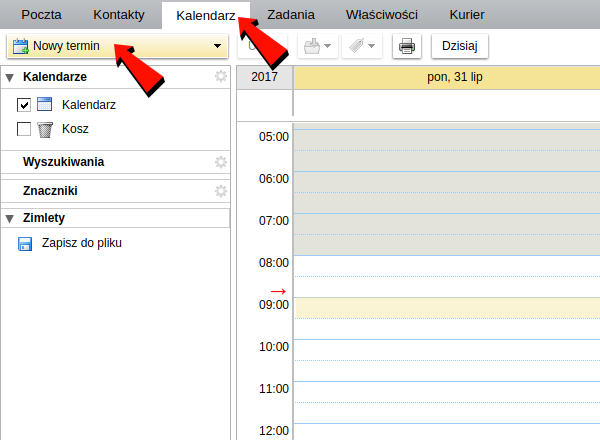Click the Zapisz do pliku floppy icon
Viewport: 600px width, 440px height.
tap(25, 244)
